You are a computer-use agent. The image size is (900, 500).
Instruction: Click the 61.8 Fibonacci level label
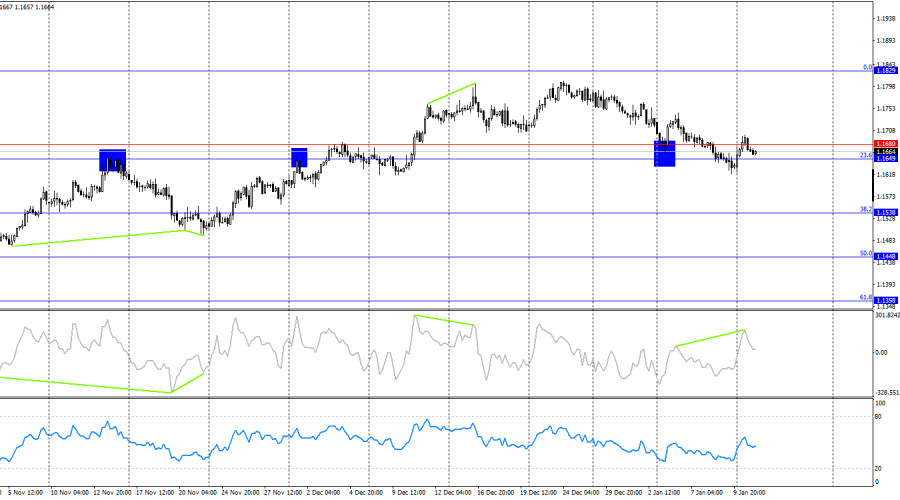tap(866, 297)
